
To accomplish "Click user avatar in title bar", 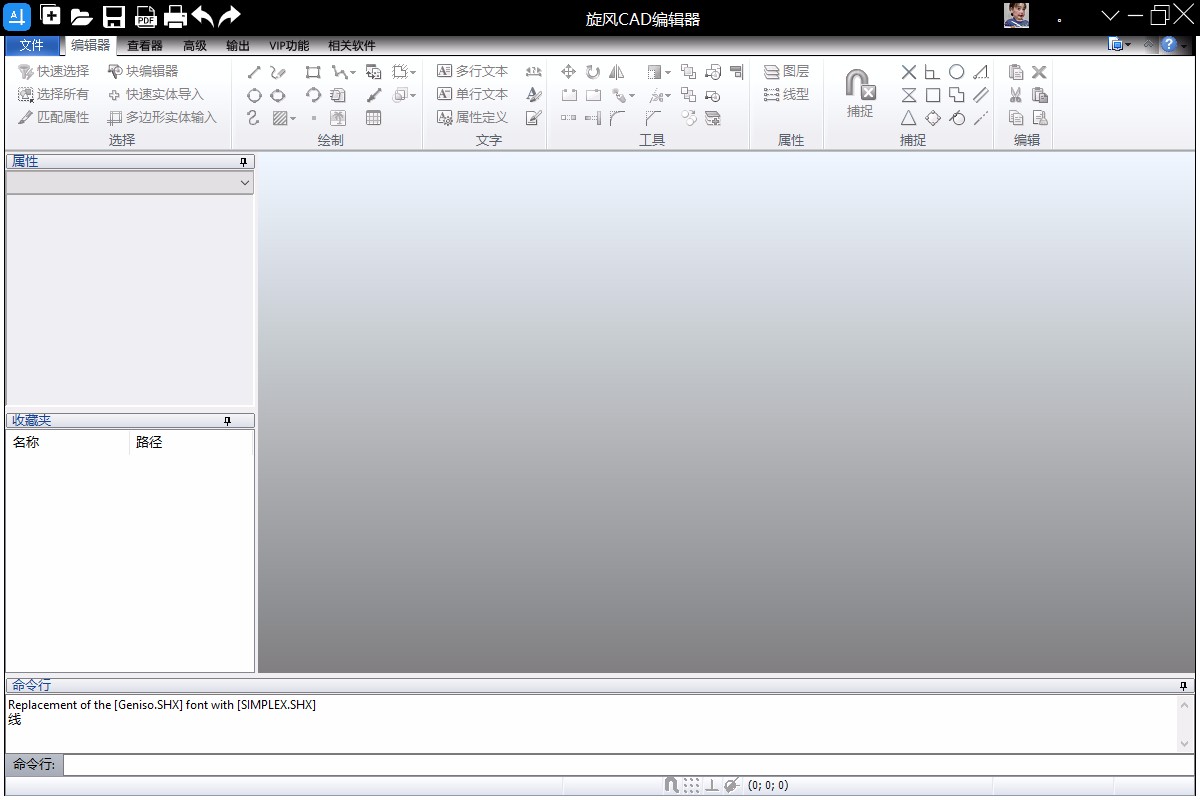I will (x=1017, y=15).
